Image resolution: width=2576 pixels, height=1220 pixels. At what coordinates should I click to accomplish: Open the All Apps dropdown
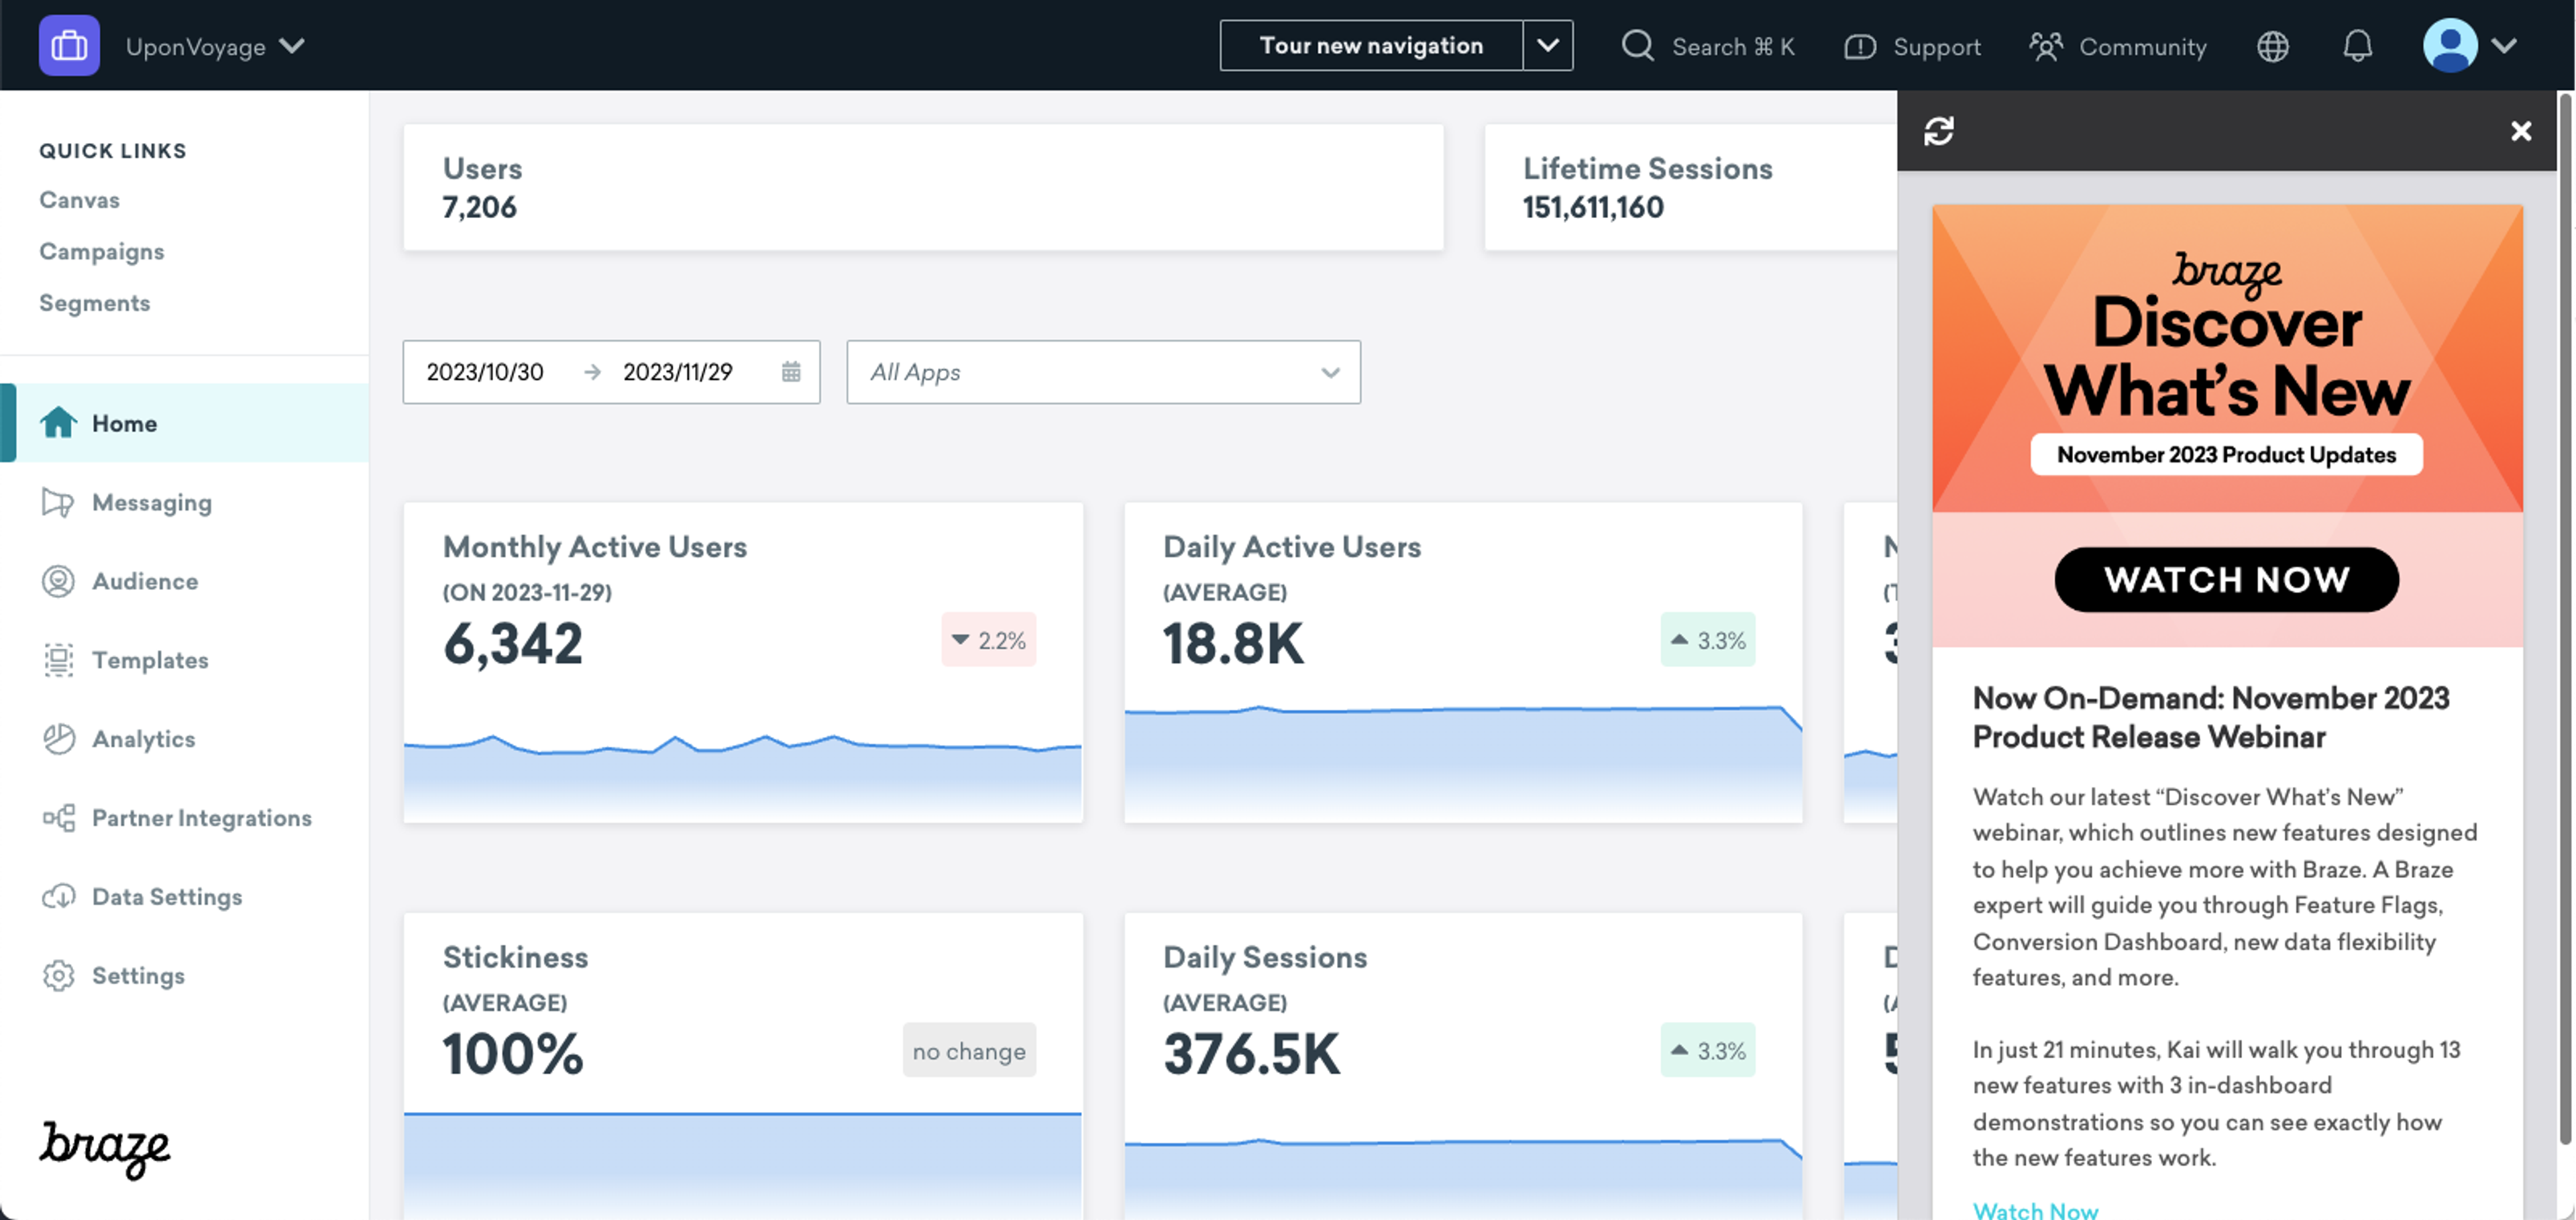coord(1103,372)
